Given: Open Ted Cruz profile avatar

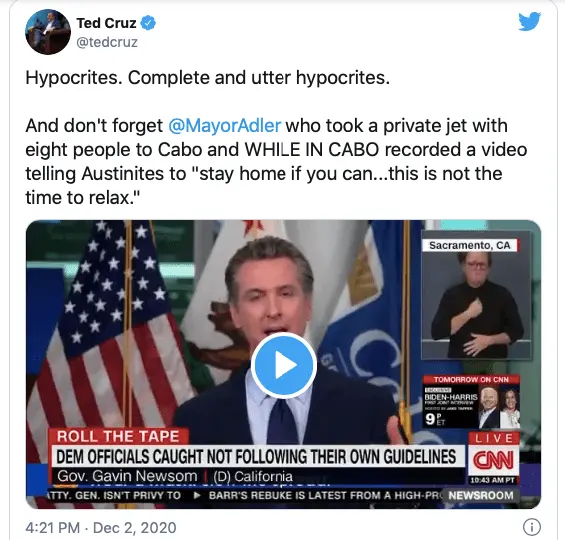Looking at the screenshot, I should coord(48,32).
